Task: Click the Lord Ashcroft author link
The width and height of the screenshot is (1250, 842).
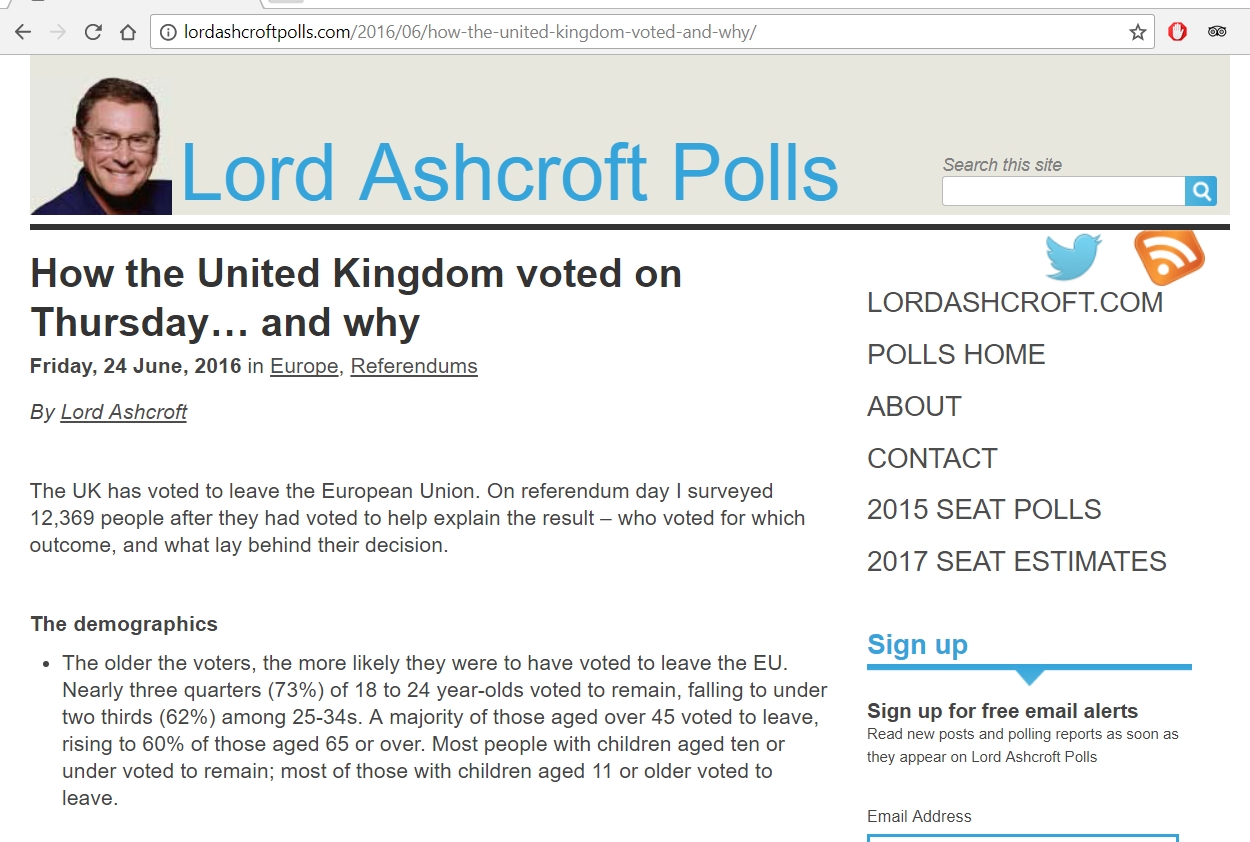Action: (x=124, y=412)
